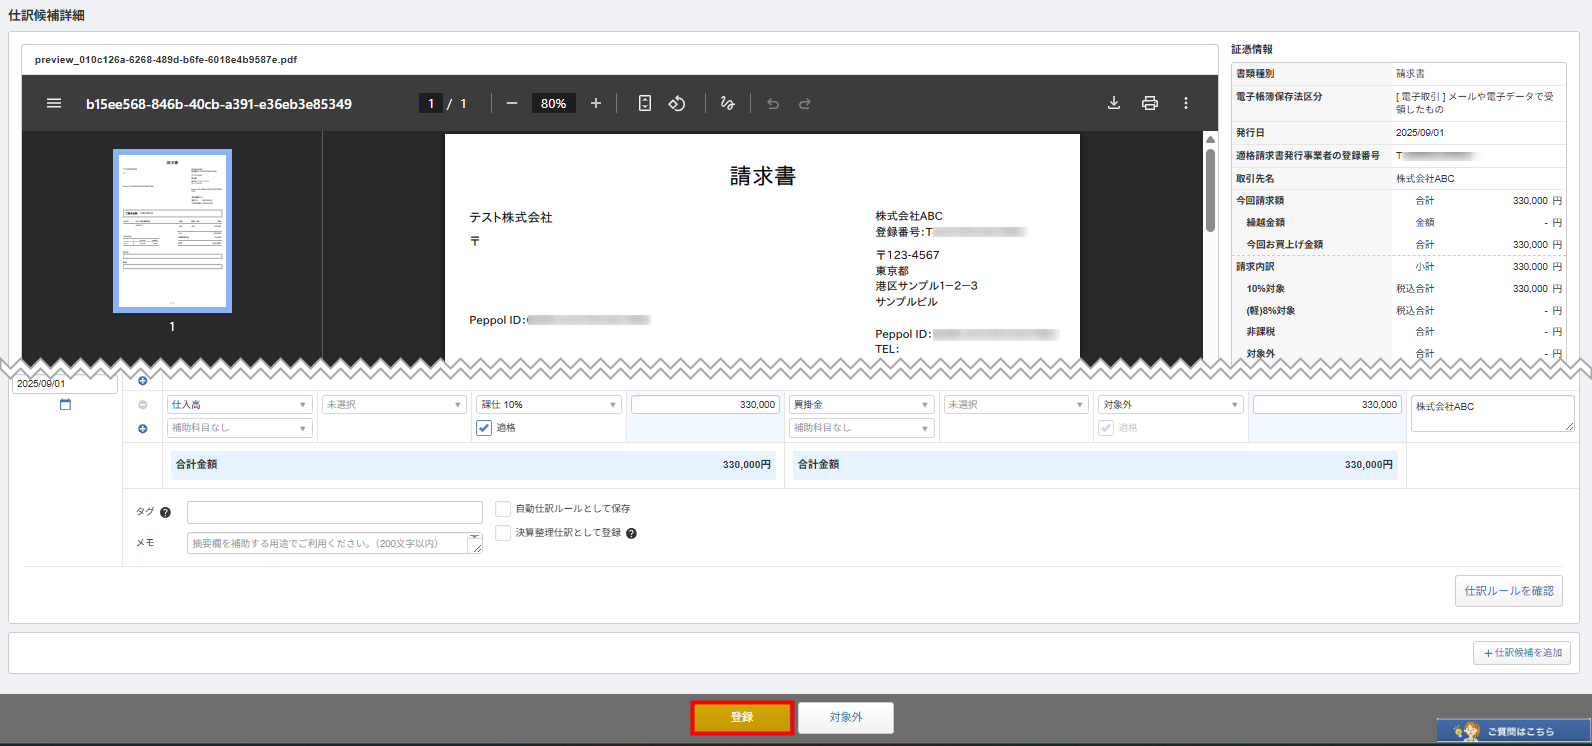The height and width of the screenshot is (746, 1592).
Task: Download the PDF invoice
Action: pyautogui.click(x=1113, y=103)
